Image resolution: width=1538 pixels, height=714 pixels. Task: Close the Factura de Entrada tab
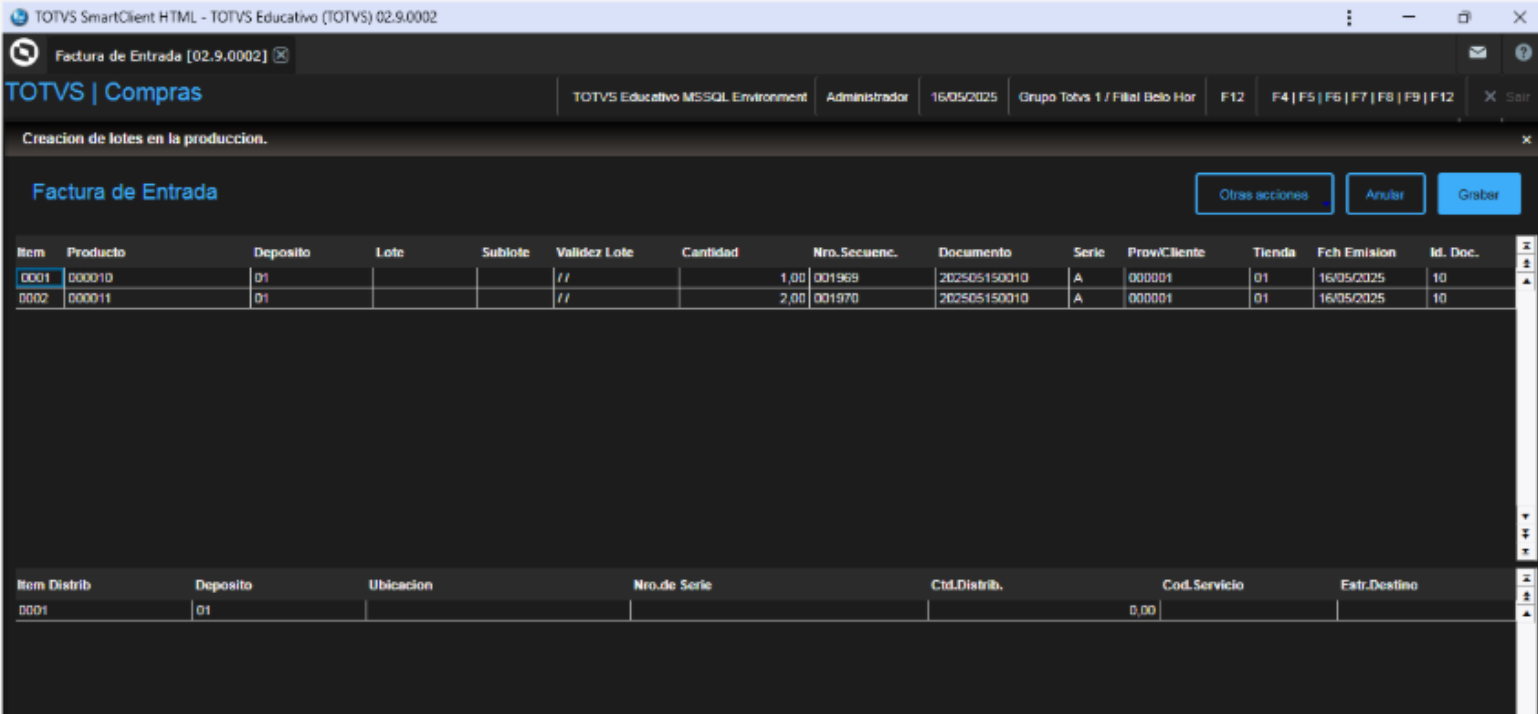coord(281,55)
